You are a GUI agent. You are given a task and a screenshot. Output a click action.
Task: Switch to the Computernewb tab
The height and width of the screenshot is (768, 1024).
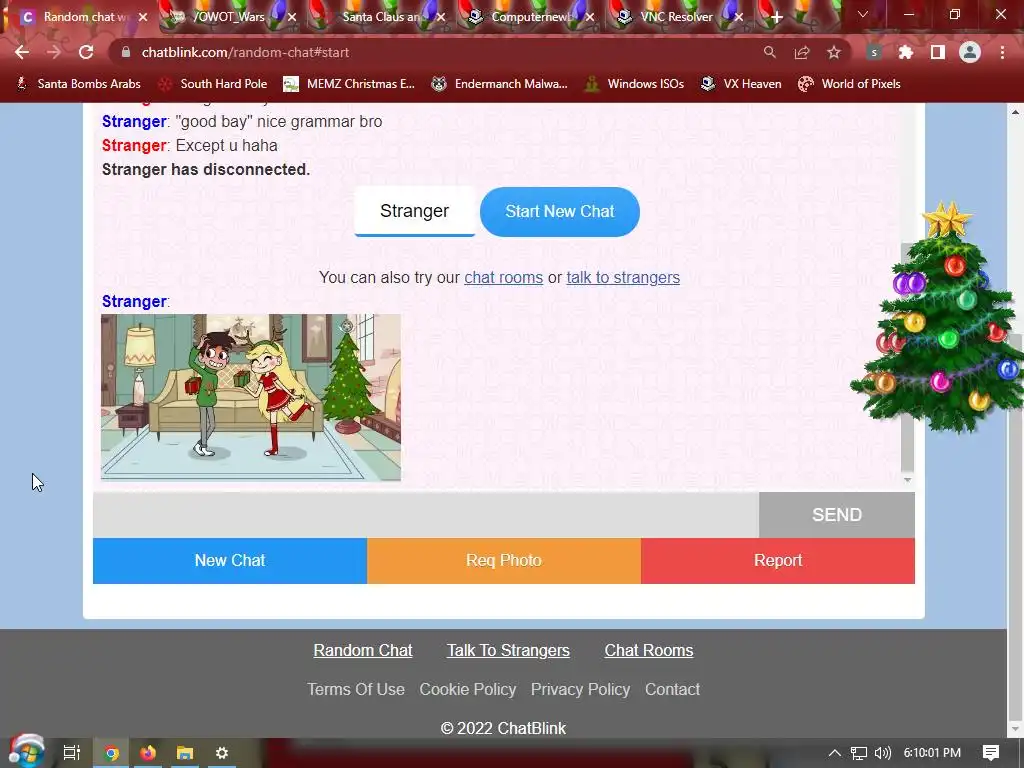pos(531,17)
